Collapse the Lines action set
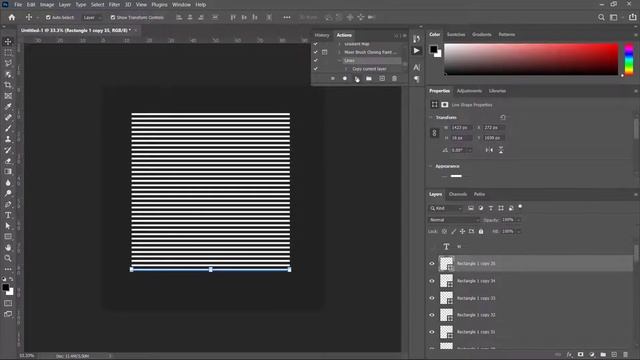This screenshot has width=640, height=360. pos(339,60)
